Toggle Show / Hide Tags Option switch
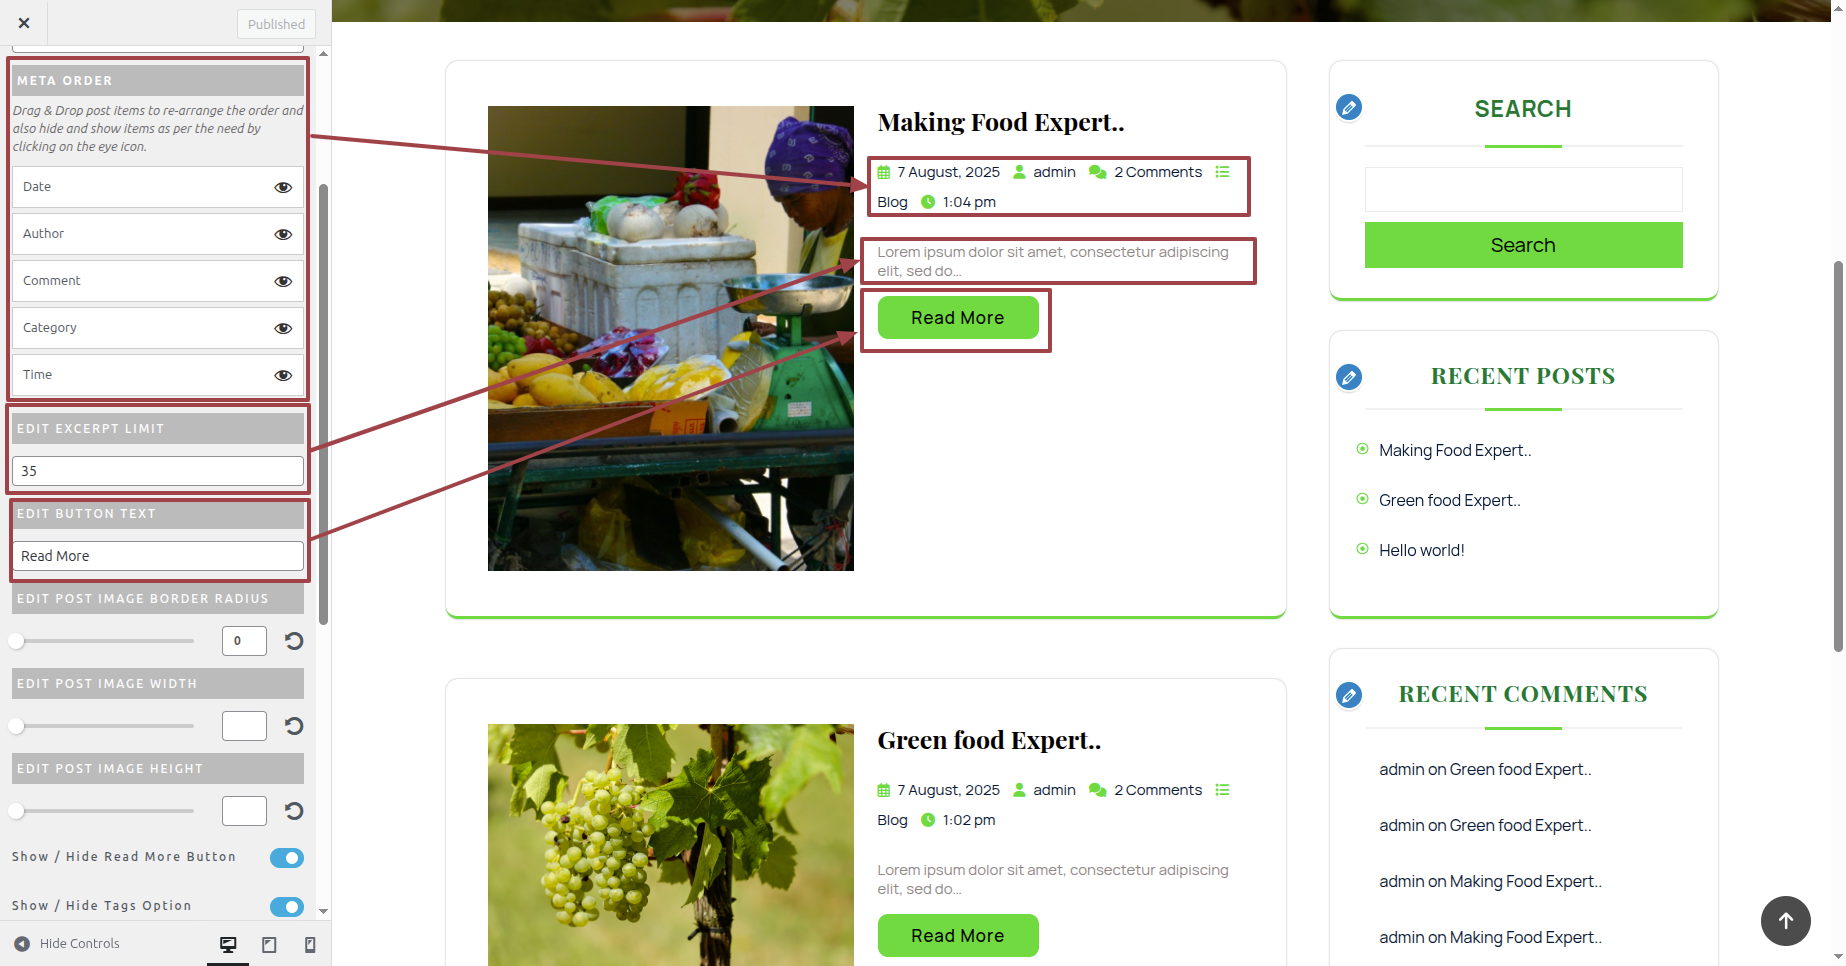This screenshot has height=966, width=1846. pyautogui.click(x=287, y=907)
